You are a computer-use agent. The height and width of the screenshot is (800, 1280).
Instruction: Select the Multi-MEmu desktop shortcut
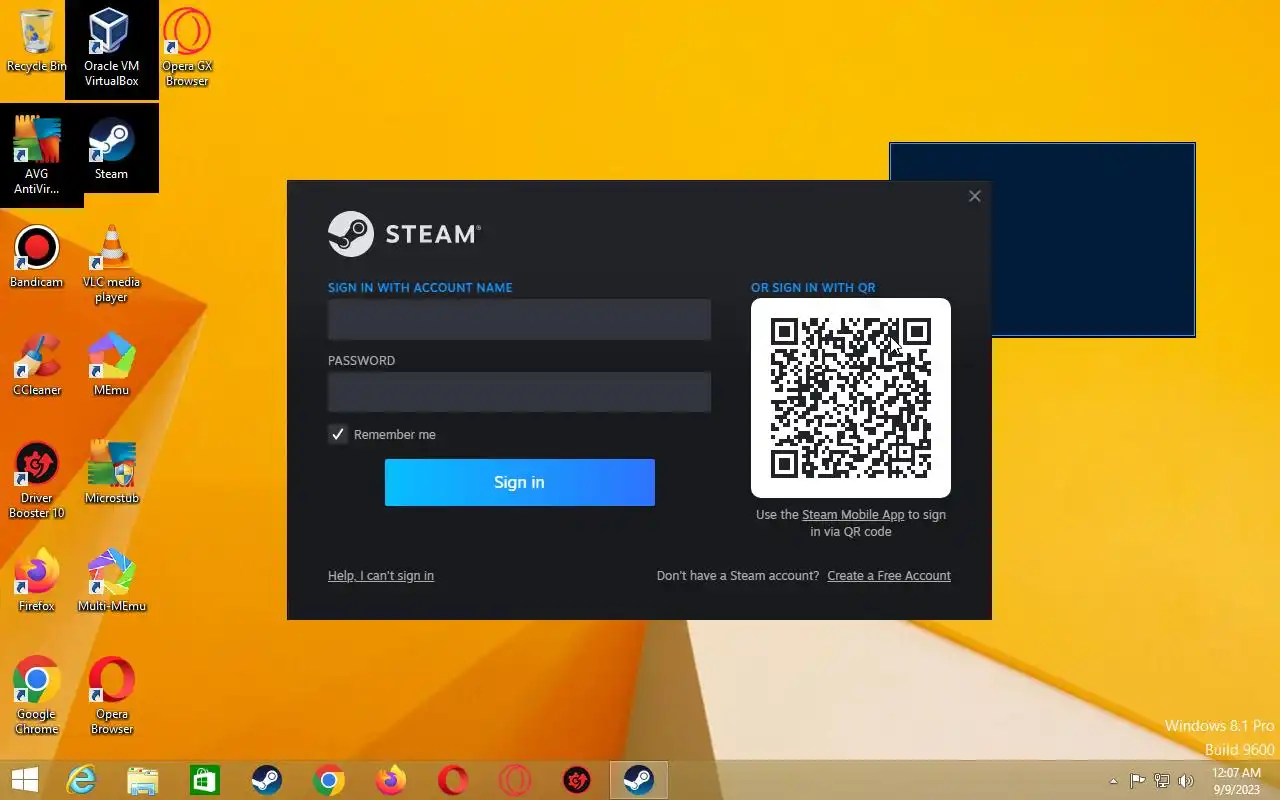click(x=111, y=581)
